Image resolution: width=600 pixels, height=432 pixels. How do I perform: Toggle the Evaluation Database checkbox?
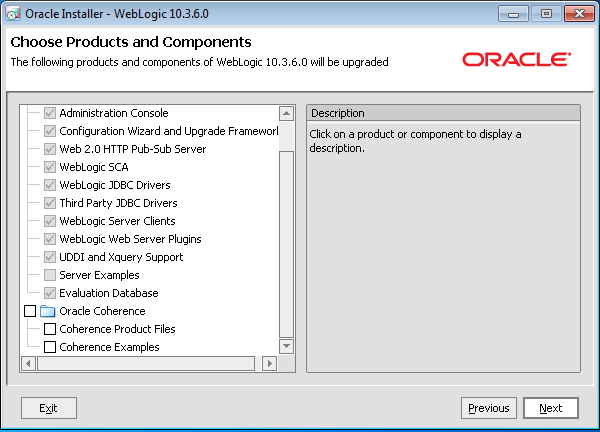click(x=50, y=293)
